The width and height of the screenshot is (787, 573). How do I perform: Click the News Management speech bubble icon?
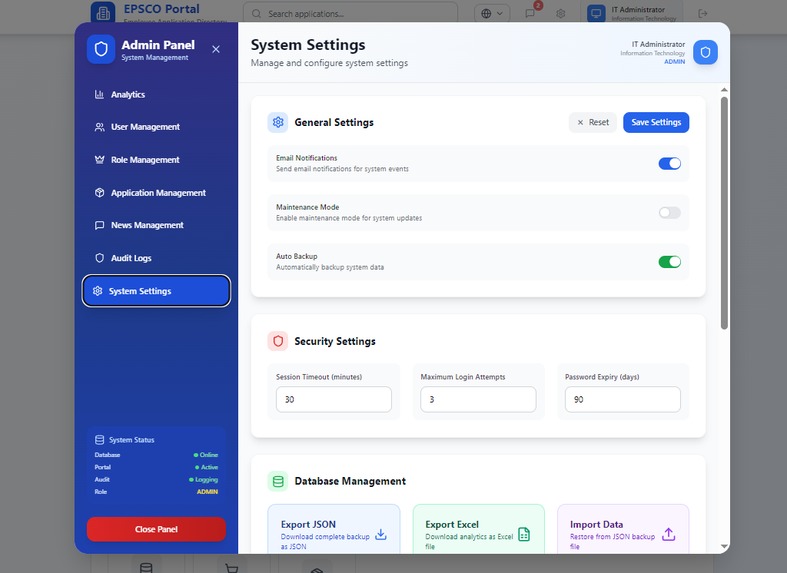tap(99, 225)
